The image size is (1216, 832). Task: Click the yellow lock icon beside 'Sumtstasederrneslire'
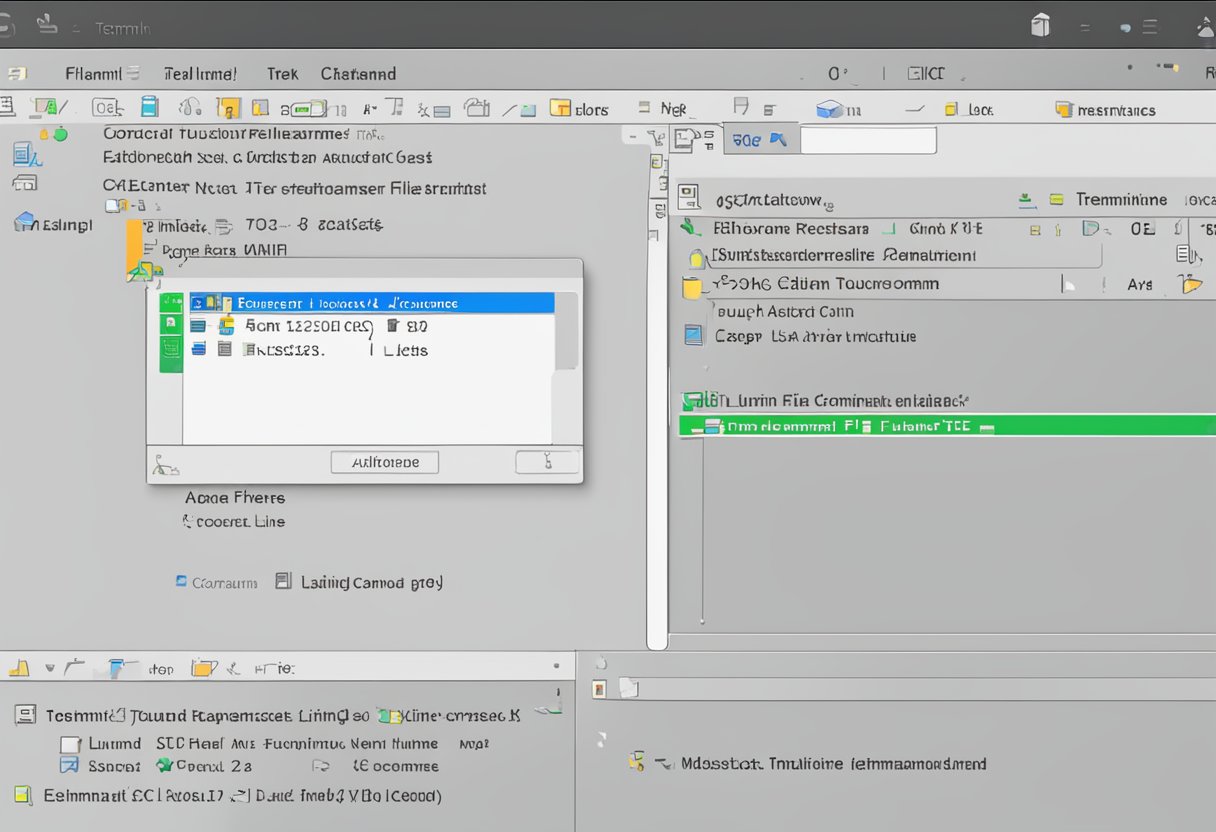(x=696, y=258)
